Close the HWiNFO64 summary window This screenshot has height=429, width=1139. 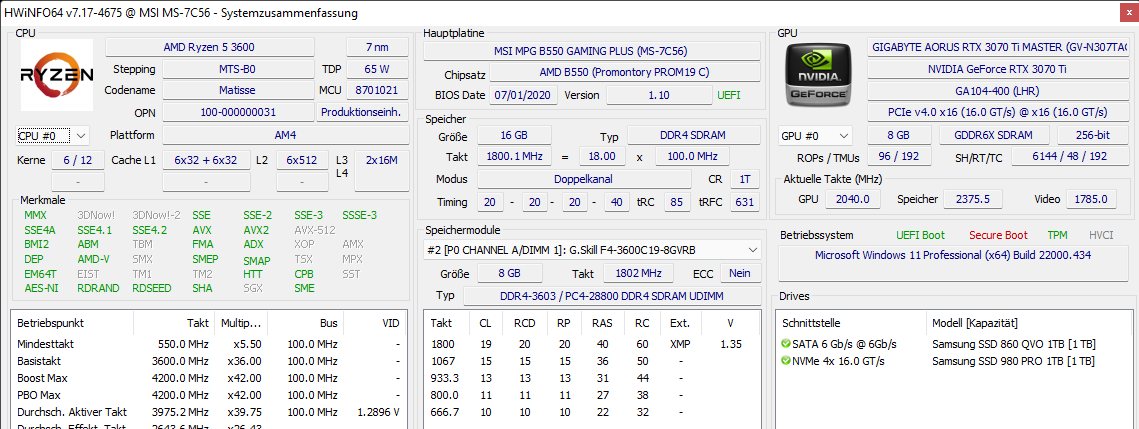(1127, 12)
